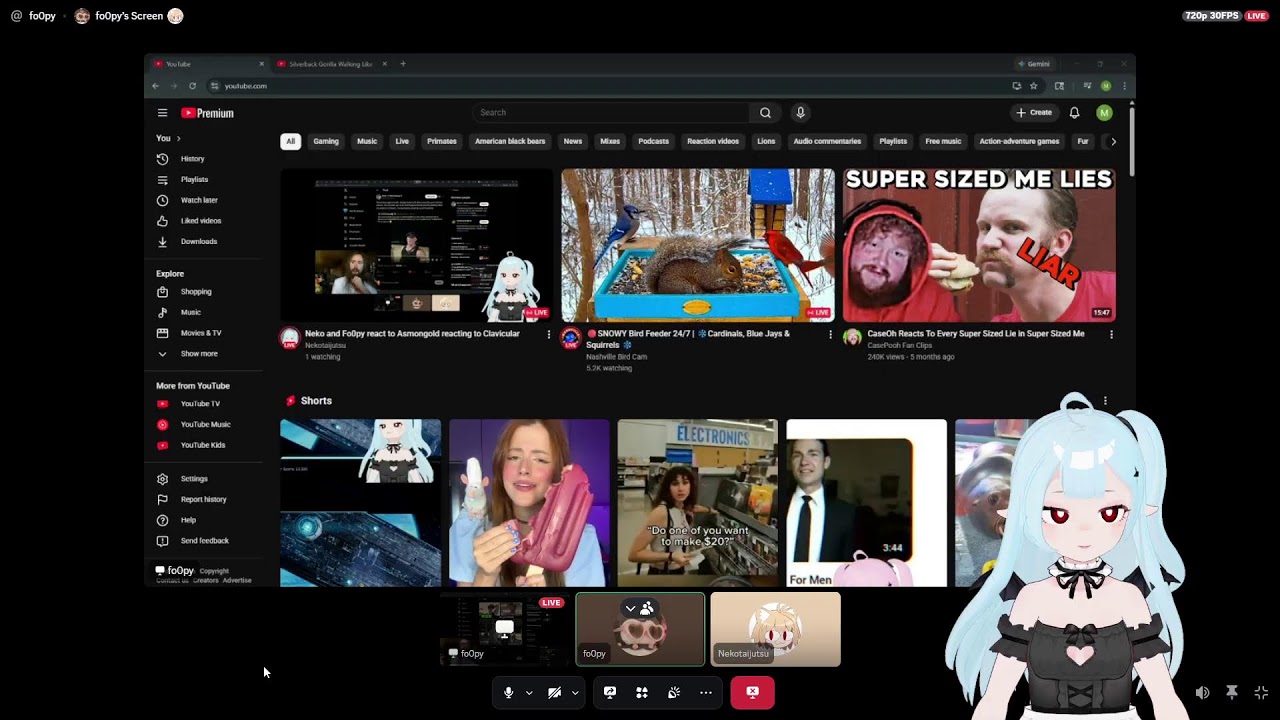
Task: Select the American black bears chip
Action: coord(510,141)
